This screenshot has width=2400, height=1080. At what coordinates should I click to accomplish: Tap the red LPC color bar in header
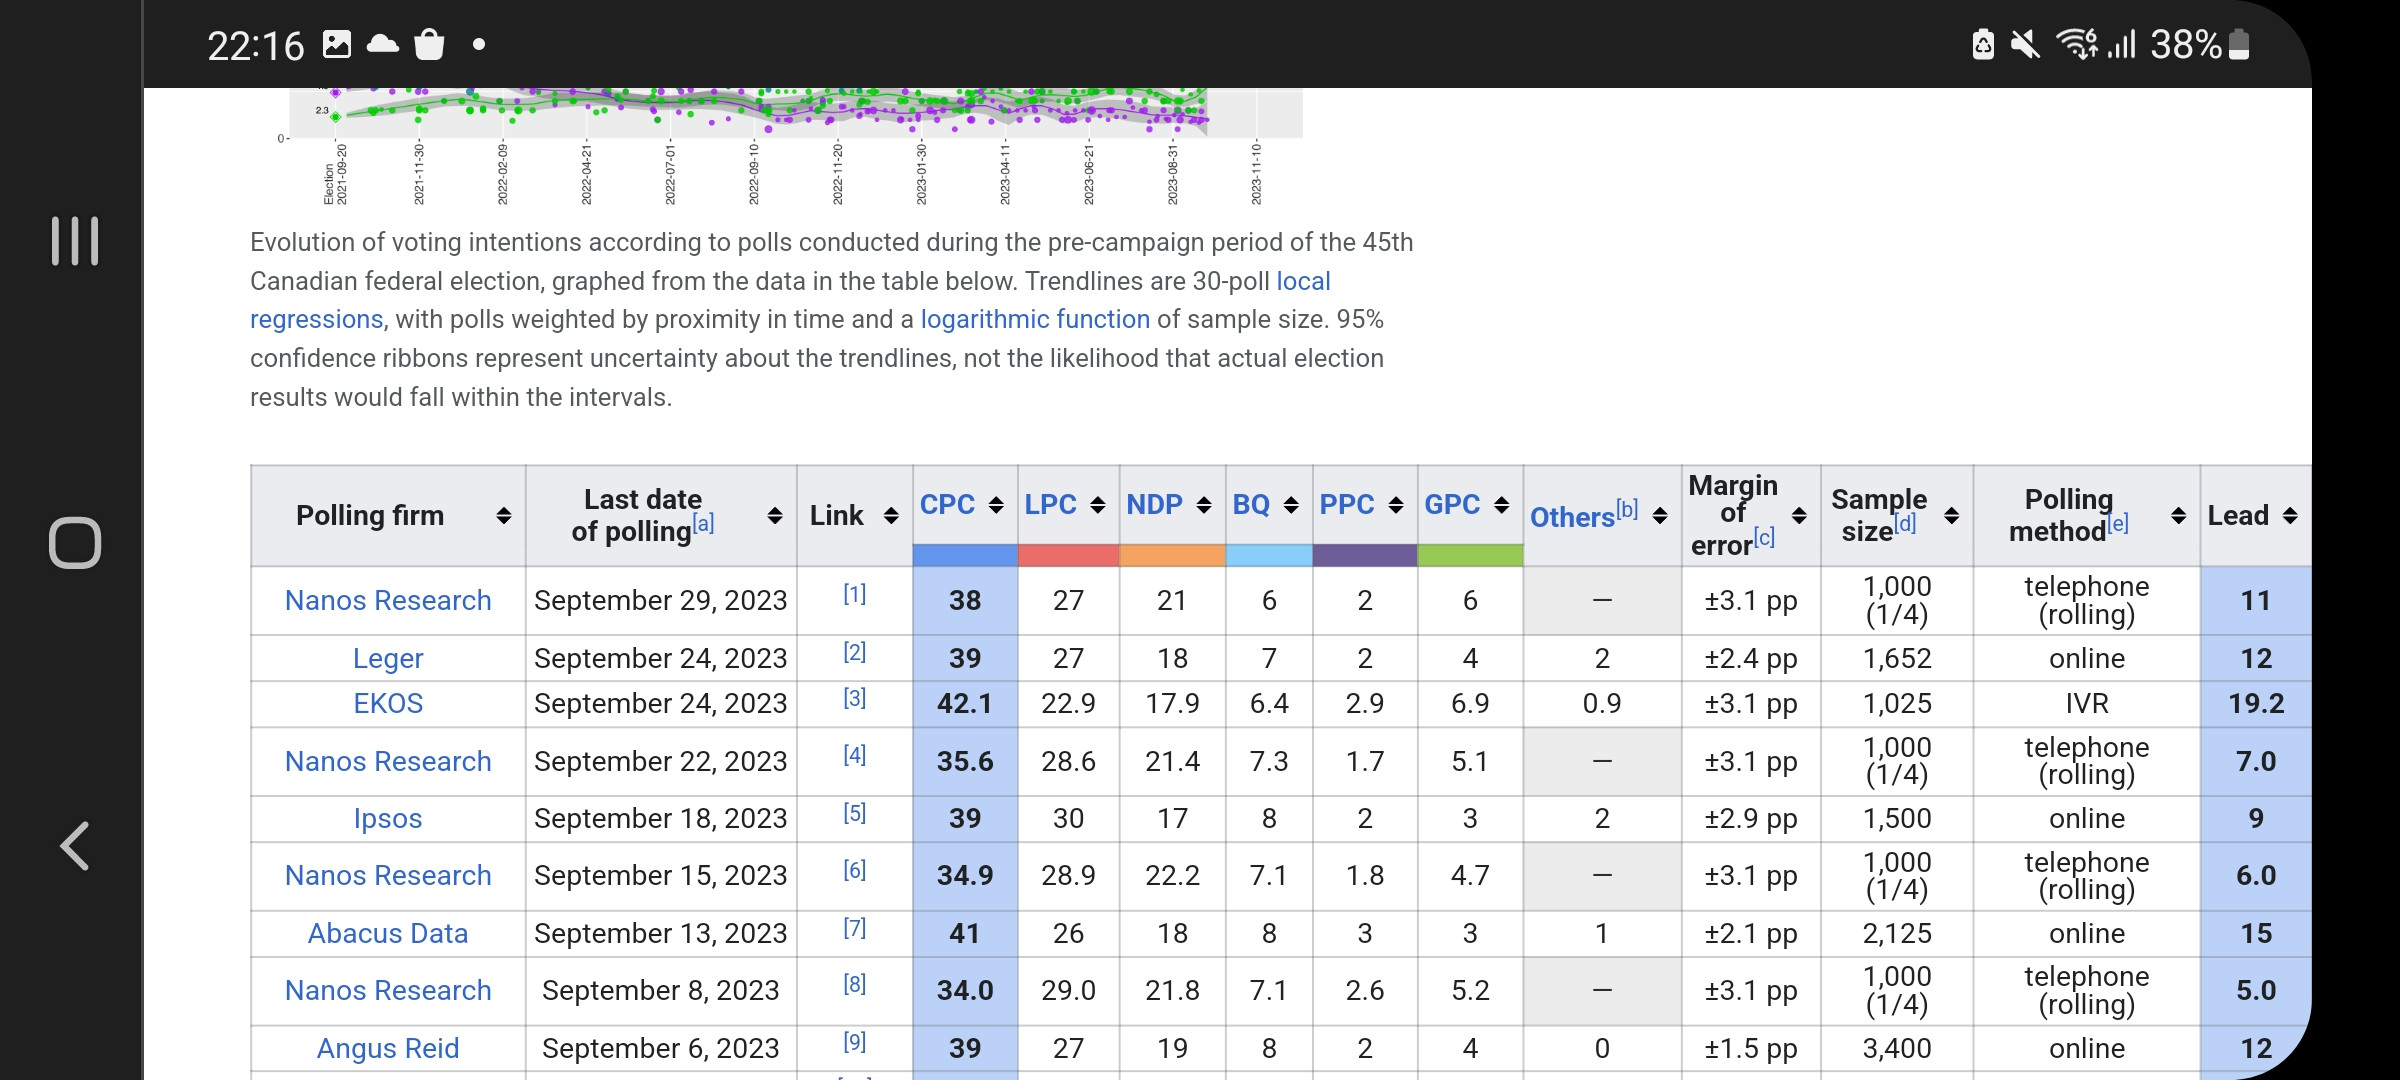point(1069,555)
